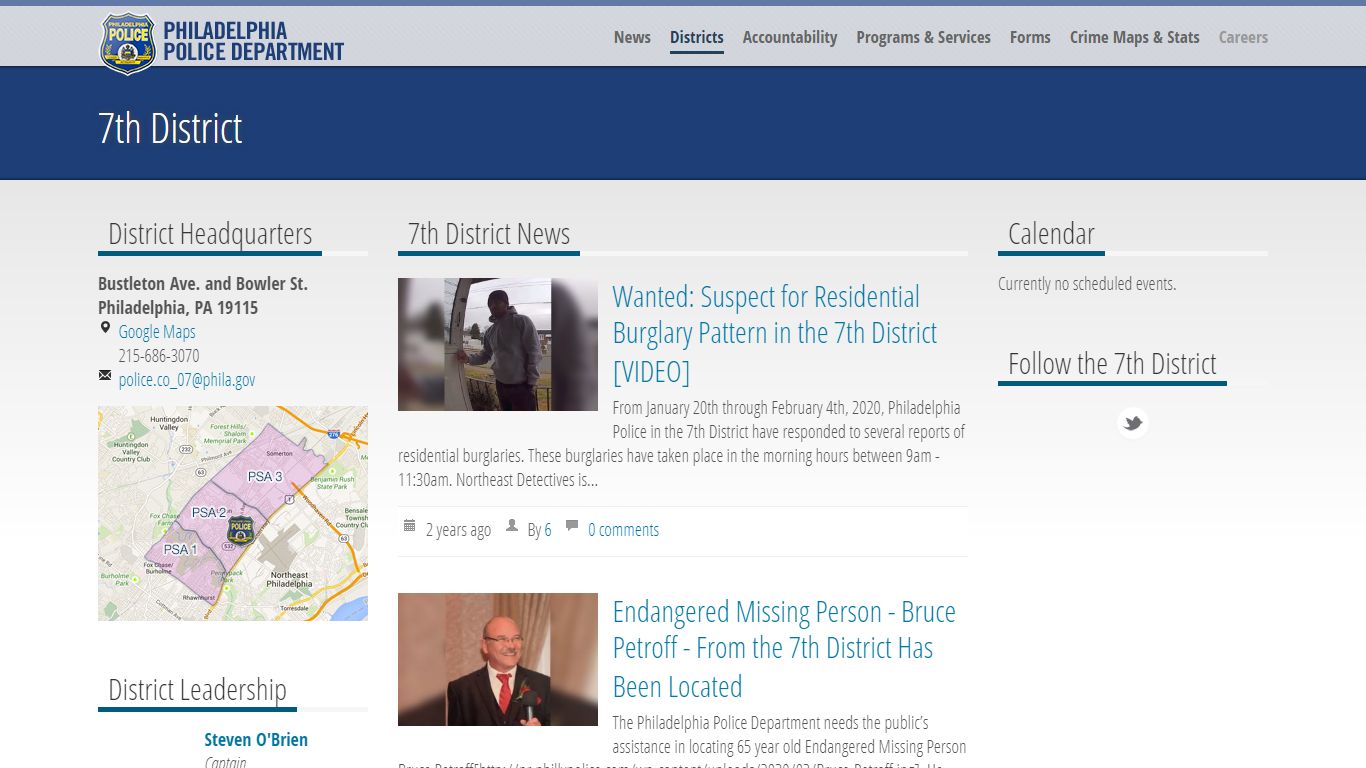Click 'Bustleton Ave. and Bowler St.' address line
Image resolution: width=1366 pixels, height=768 pixels.
(203, 284)
